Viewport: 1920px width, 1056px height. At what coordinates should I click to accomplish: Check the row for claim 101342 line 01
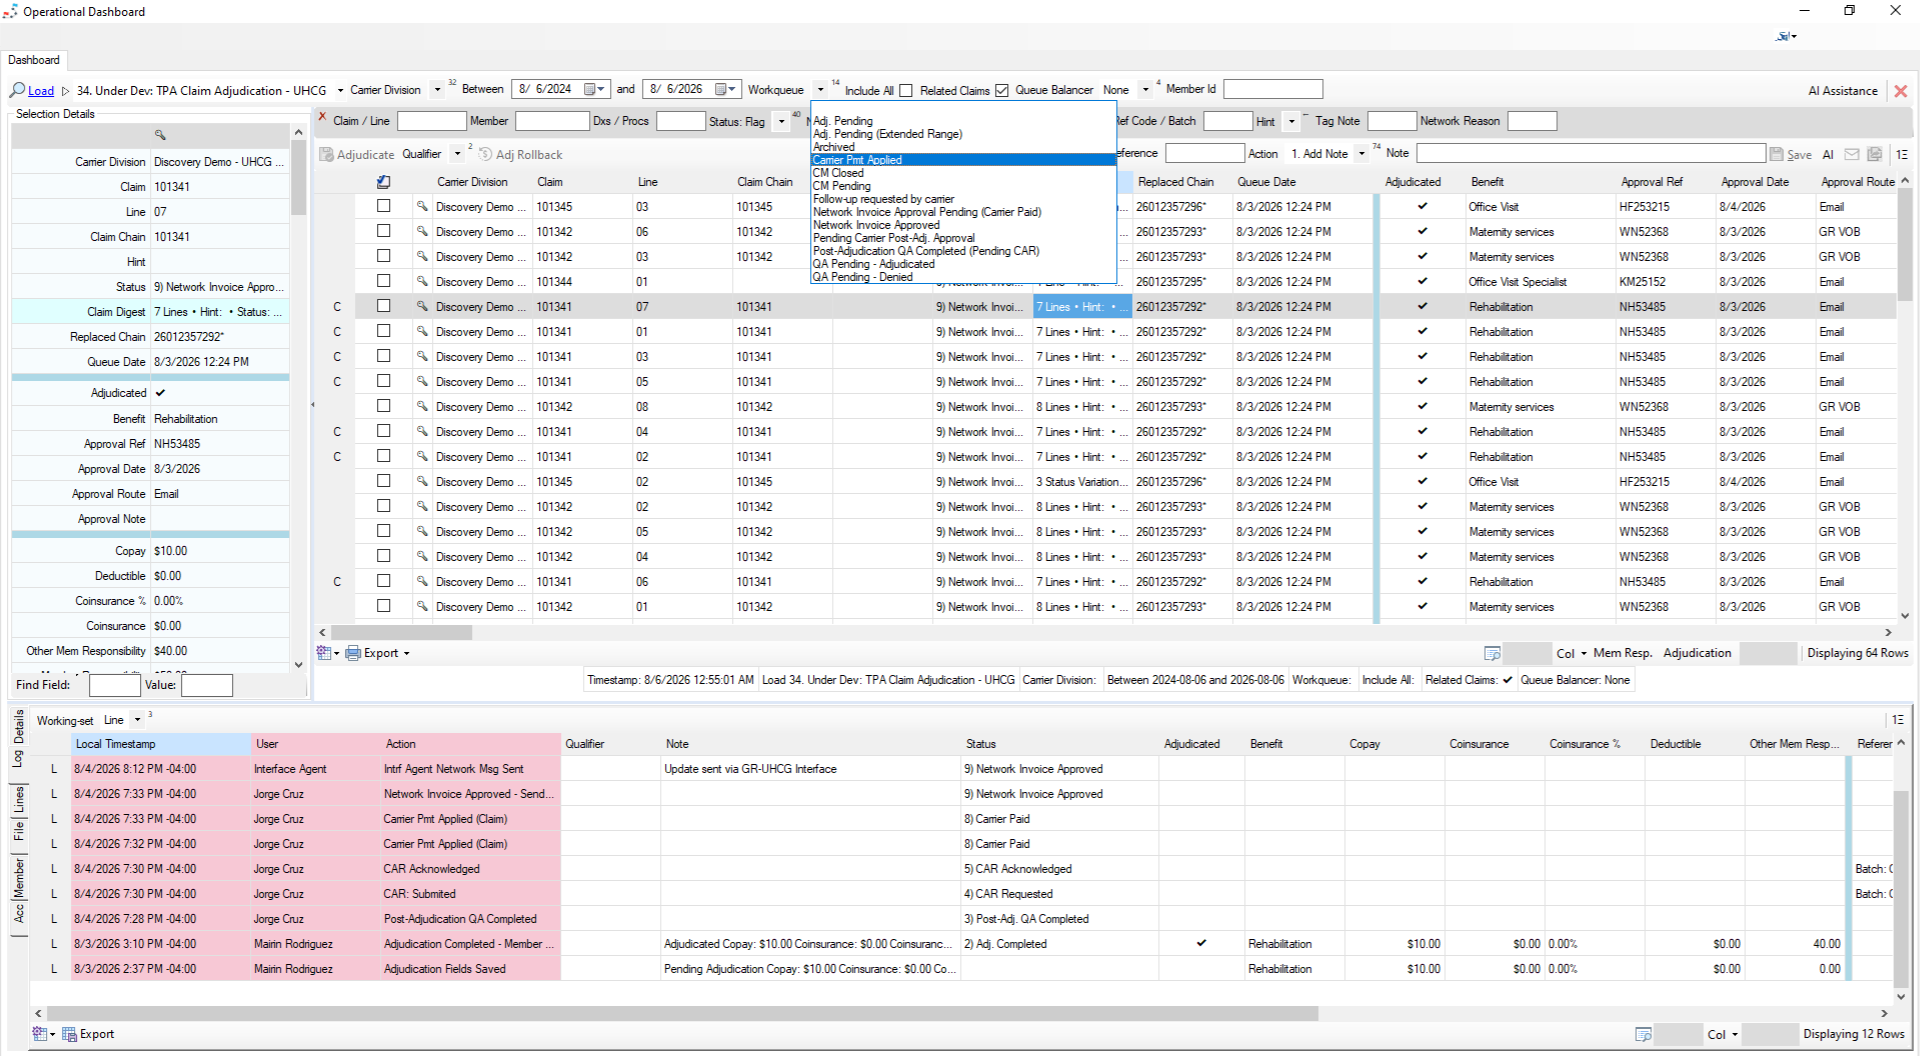[x=383, y=606]
